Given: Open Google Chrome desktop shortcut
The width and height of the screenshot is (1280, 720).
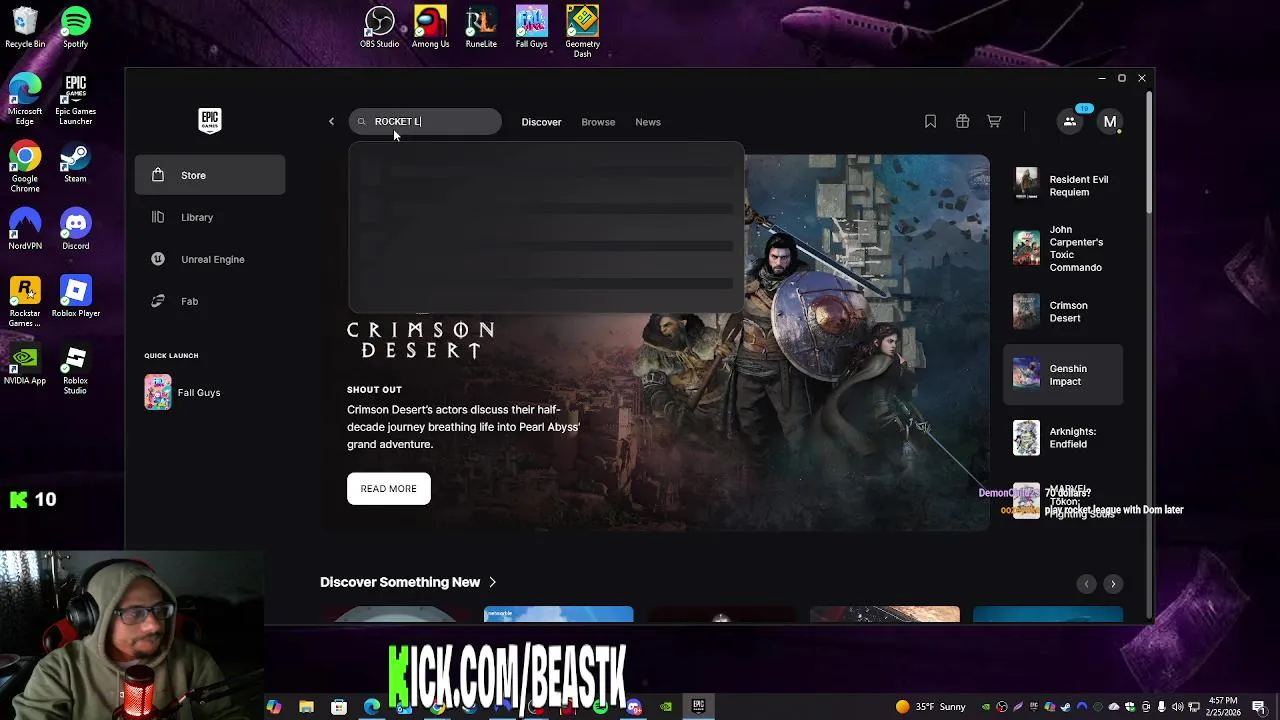Looking at the screenshot, I should [x=25, y=167].
